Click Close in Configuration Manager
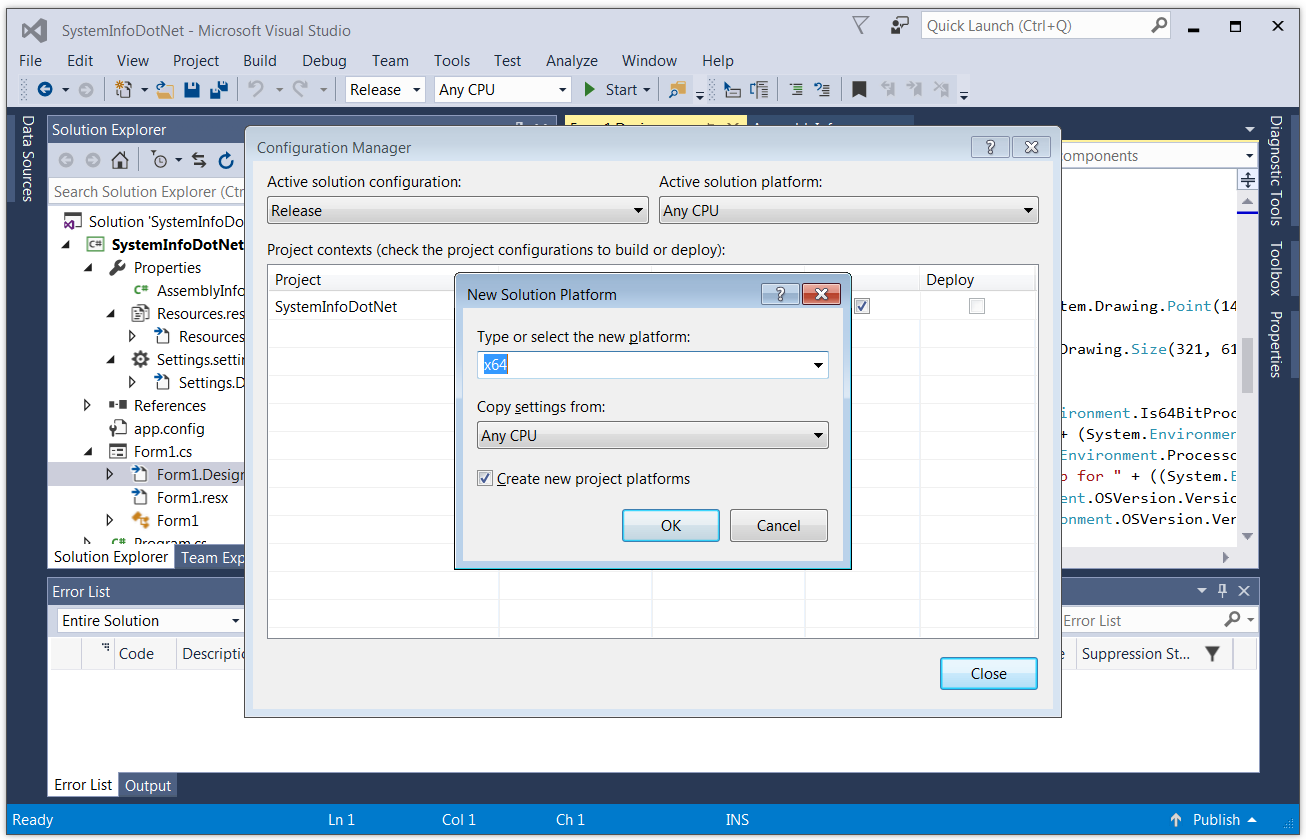The height and width of the screenshot is (840, 1306). pyautogui.click(x=989, y=674)
